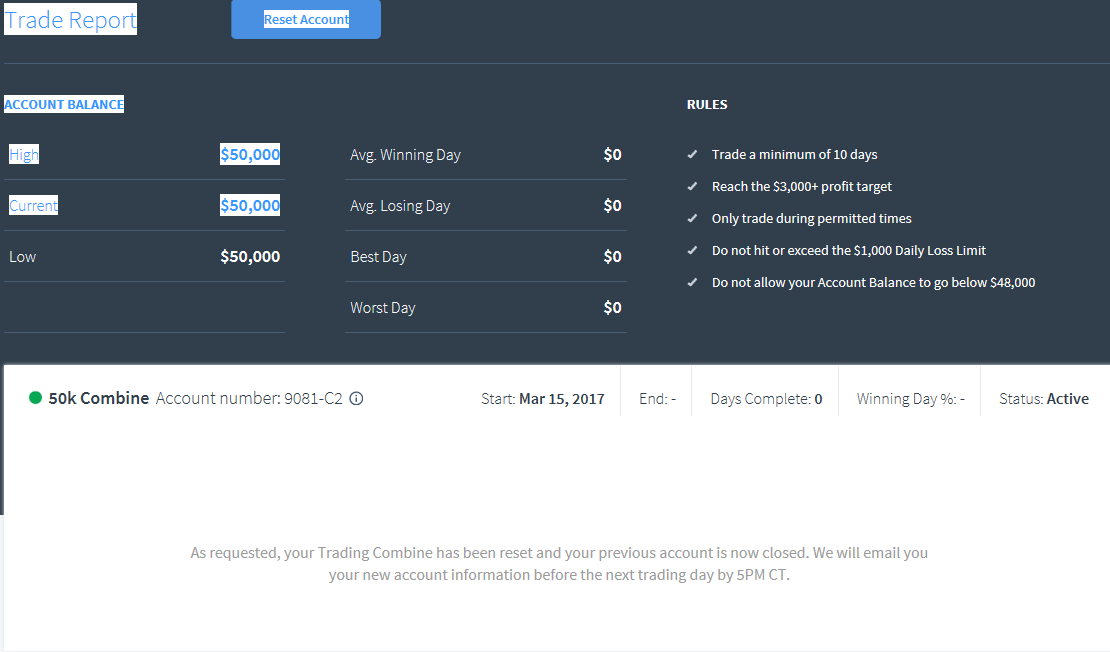Select the Worst Day $0 value

pos(612,307)
